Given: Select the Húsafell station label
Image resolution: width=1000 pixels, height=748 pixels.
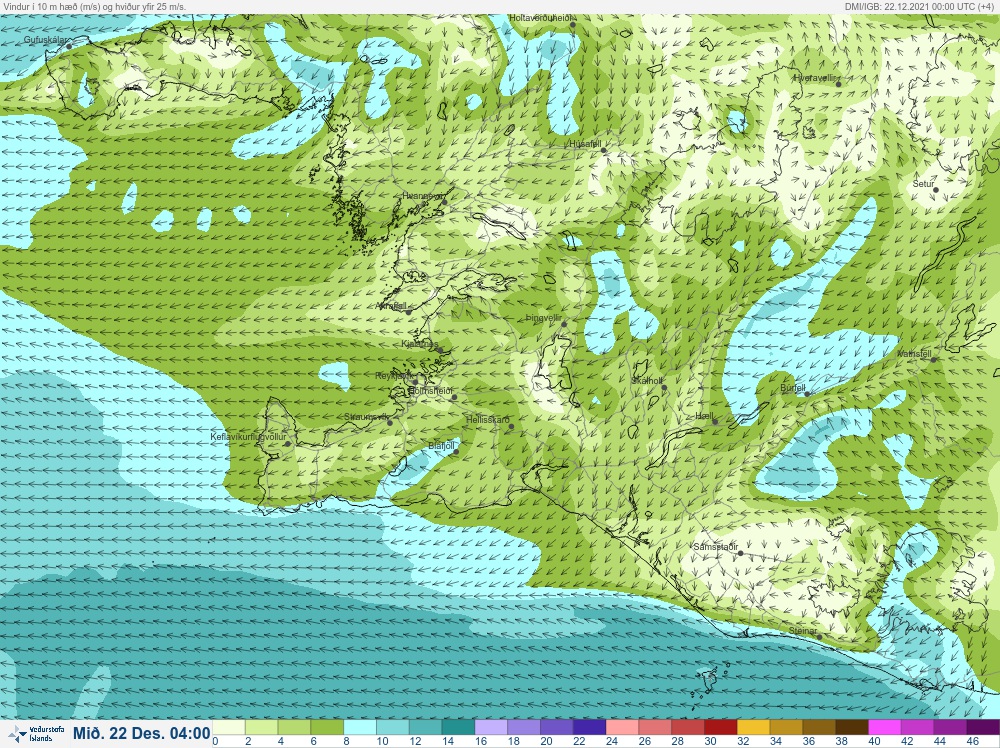Looking at the screenshot, I should (x=585, y=143).
